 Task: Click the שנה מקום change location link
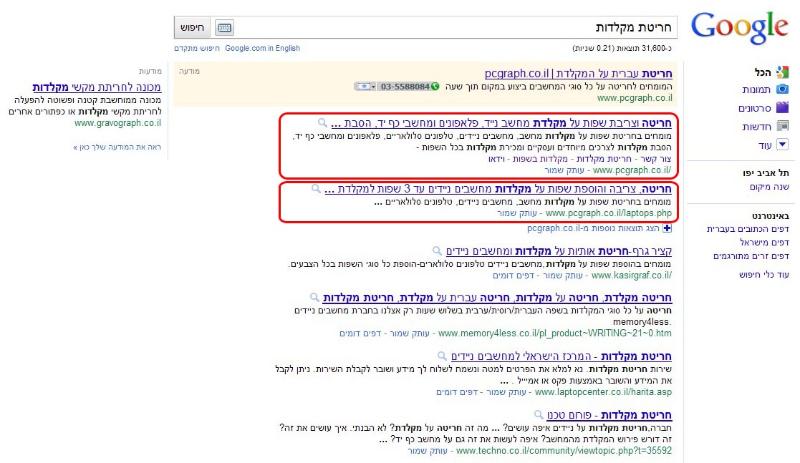[x=769, y=187]
